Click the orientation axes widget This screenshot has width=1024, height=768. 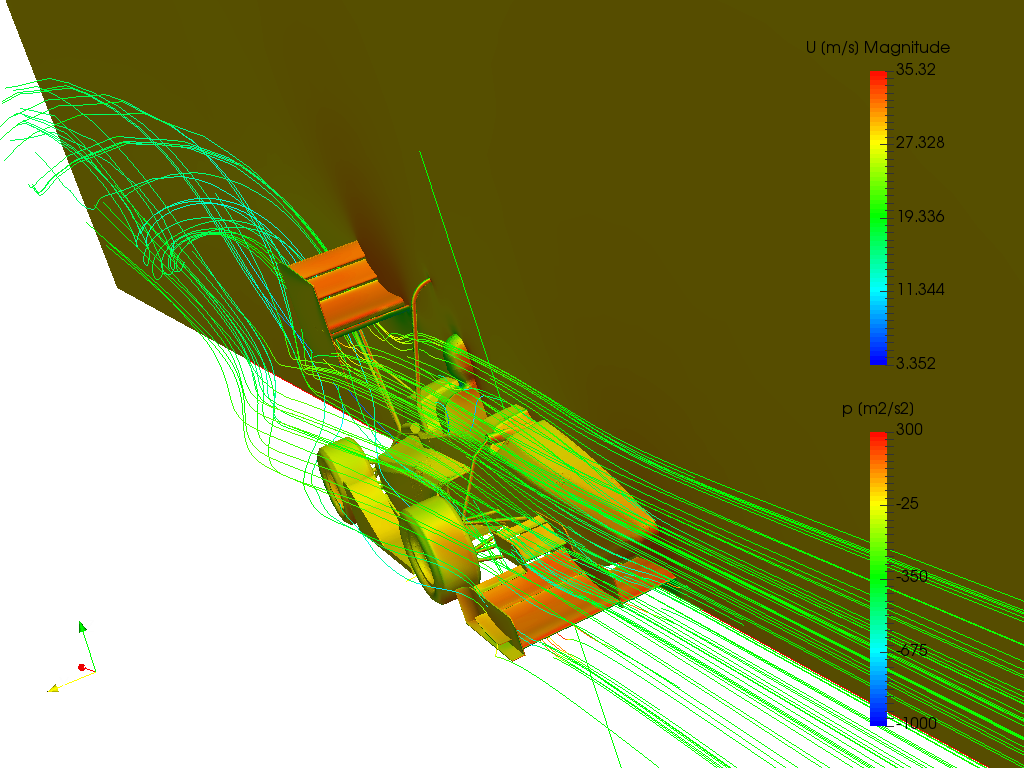(x=72, y=658)
